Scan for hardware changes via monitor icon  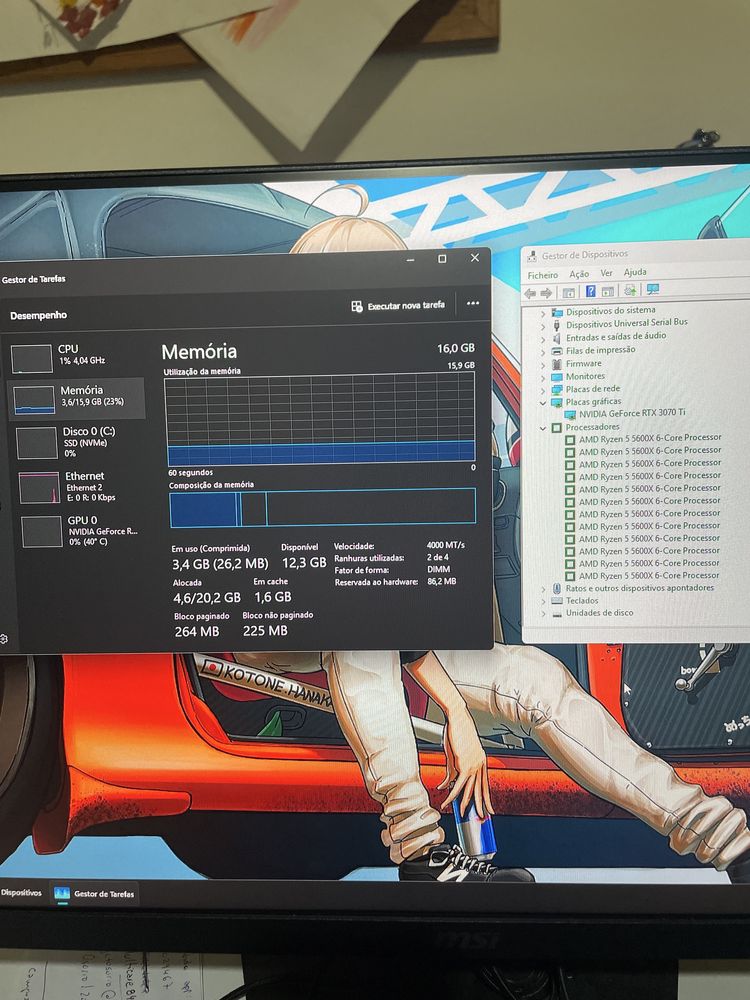652,289
